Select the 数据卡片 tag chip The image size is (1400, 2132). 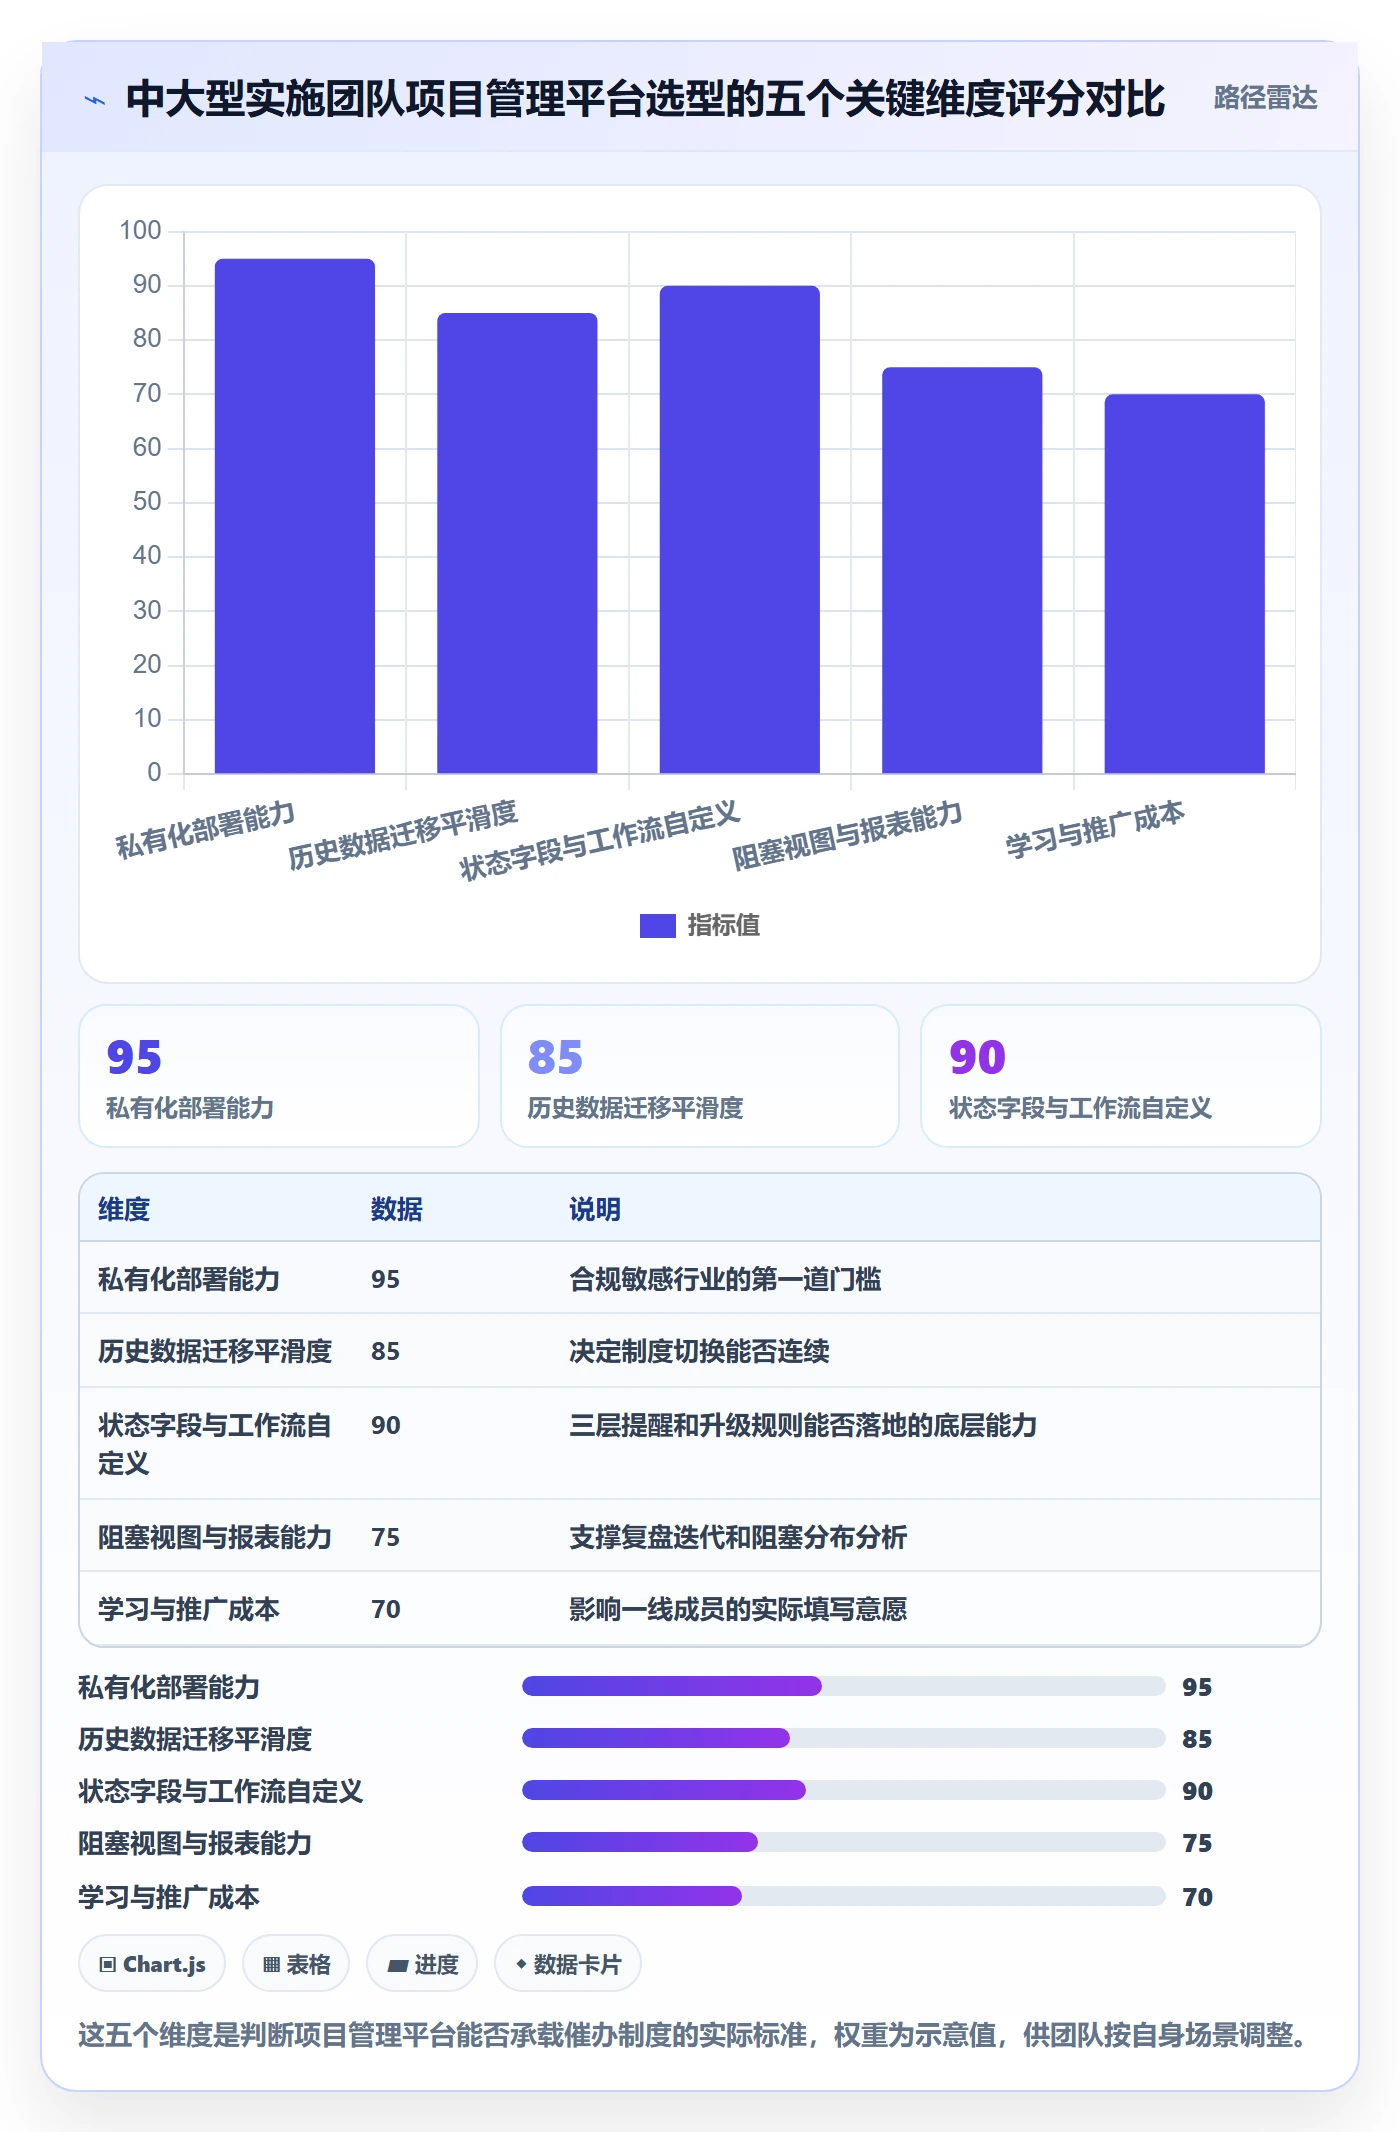(568, 1964)
